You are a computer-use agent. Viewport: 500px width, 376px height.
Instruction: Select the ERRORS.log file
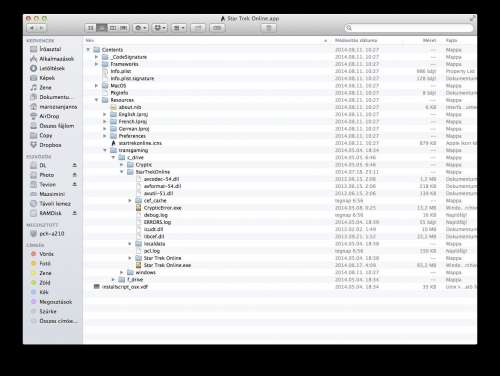(x=157, y=222)
